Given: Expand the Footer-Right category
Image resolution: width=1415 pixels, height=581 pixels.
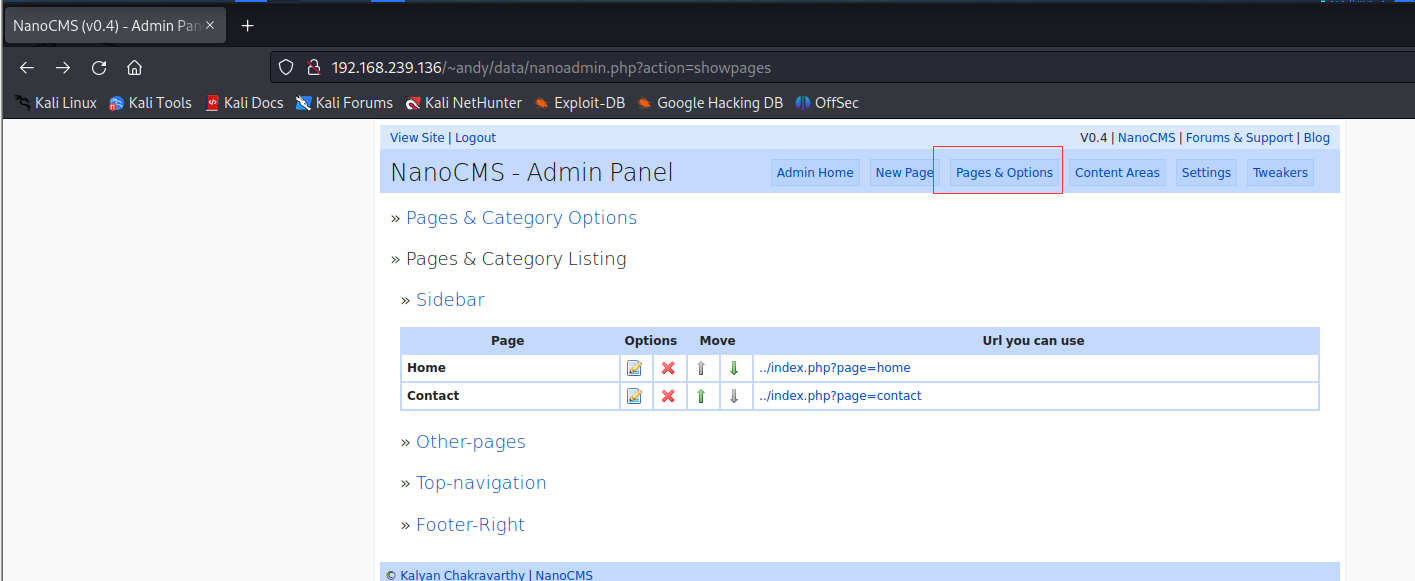Looking at the screenshot, I should click(470, 525).
